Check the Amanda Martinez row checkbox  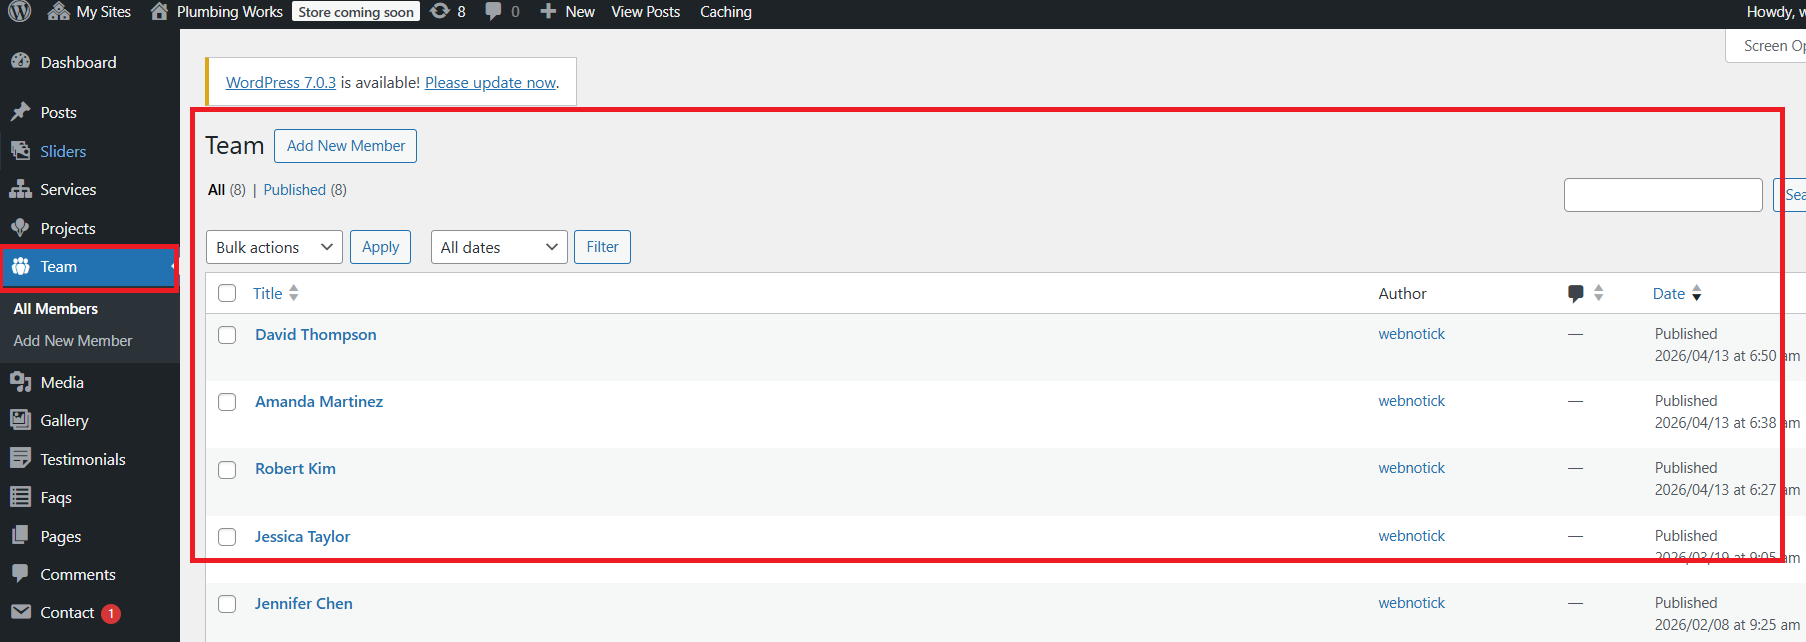tap(227, 402)
